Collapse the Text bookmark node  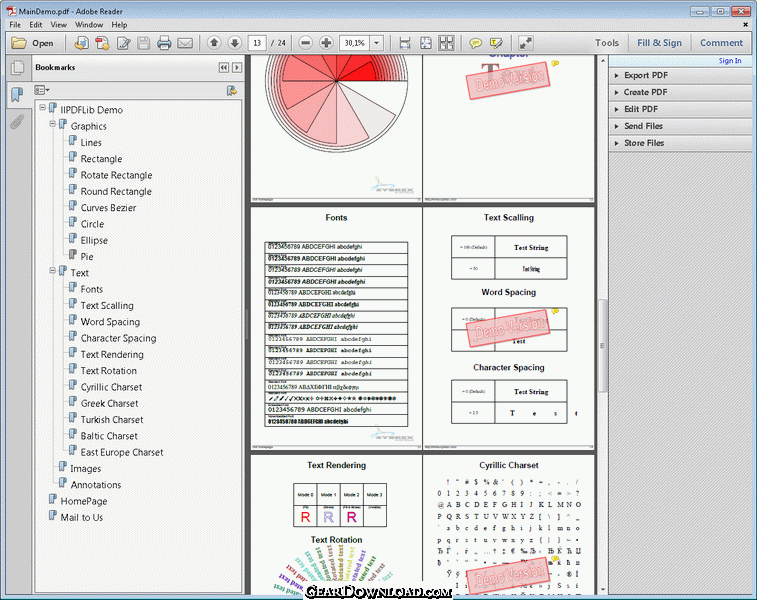[53, 271]
